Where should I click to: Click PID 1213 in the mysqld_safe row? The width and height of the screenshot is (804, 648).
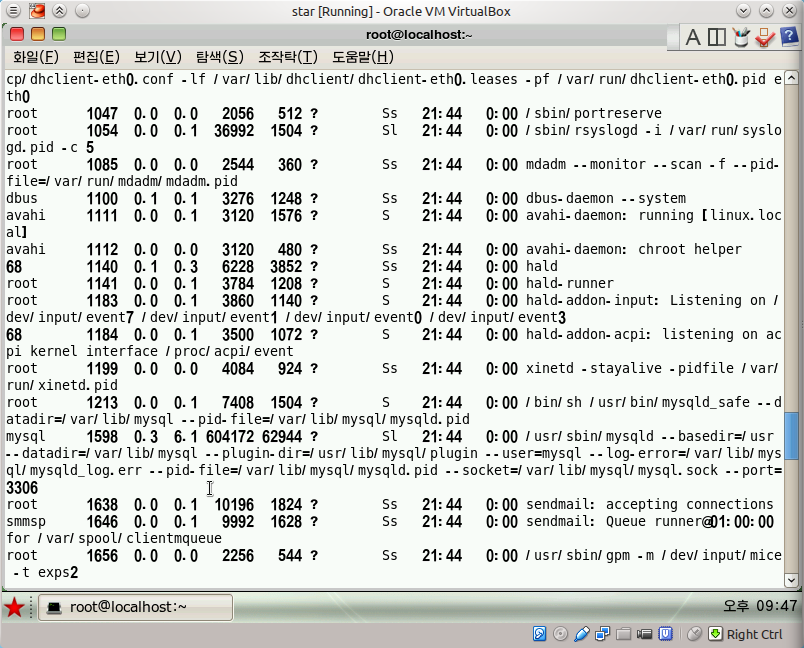(102, 402)
